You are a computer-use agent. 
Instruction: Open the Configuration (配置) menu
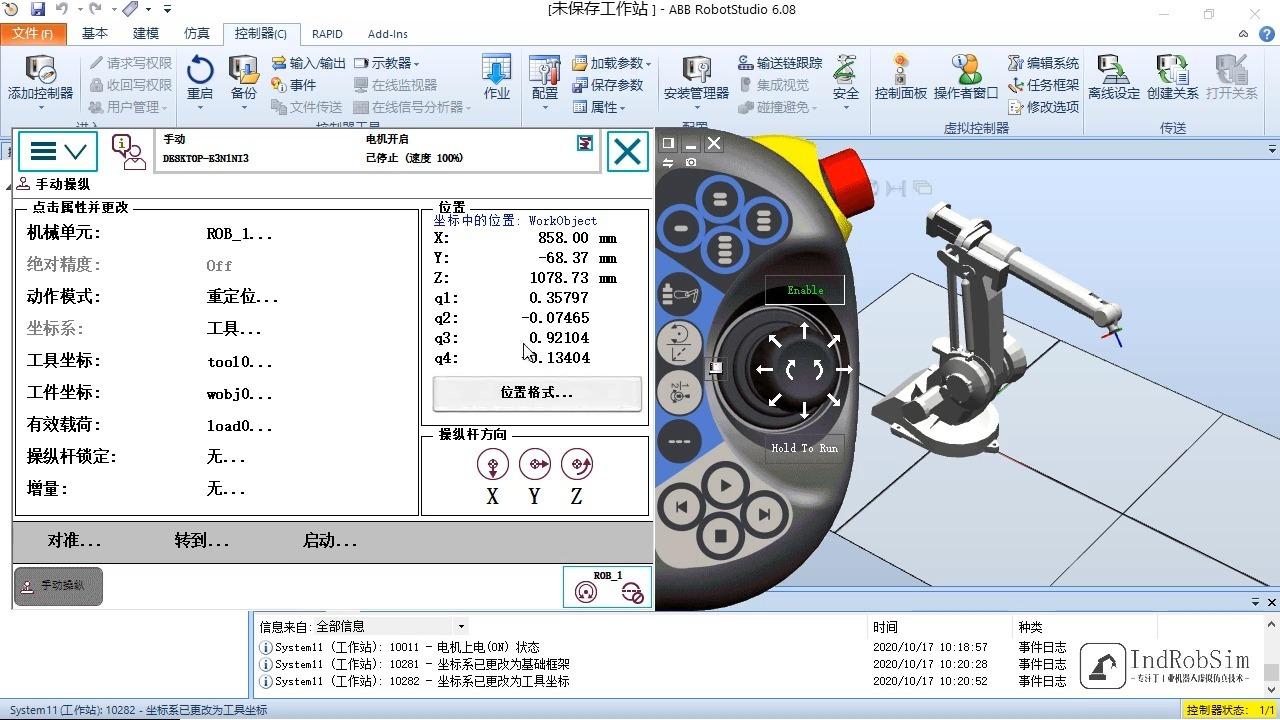pyautogui.click(x=545, y=79)
